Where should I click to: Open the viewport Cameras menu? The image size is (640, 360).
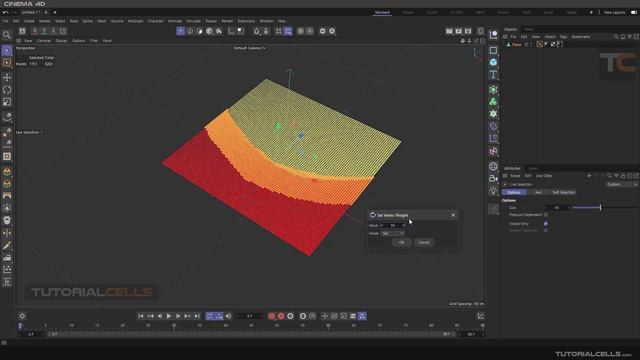click(44, 41)
